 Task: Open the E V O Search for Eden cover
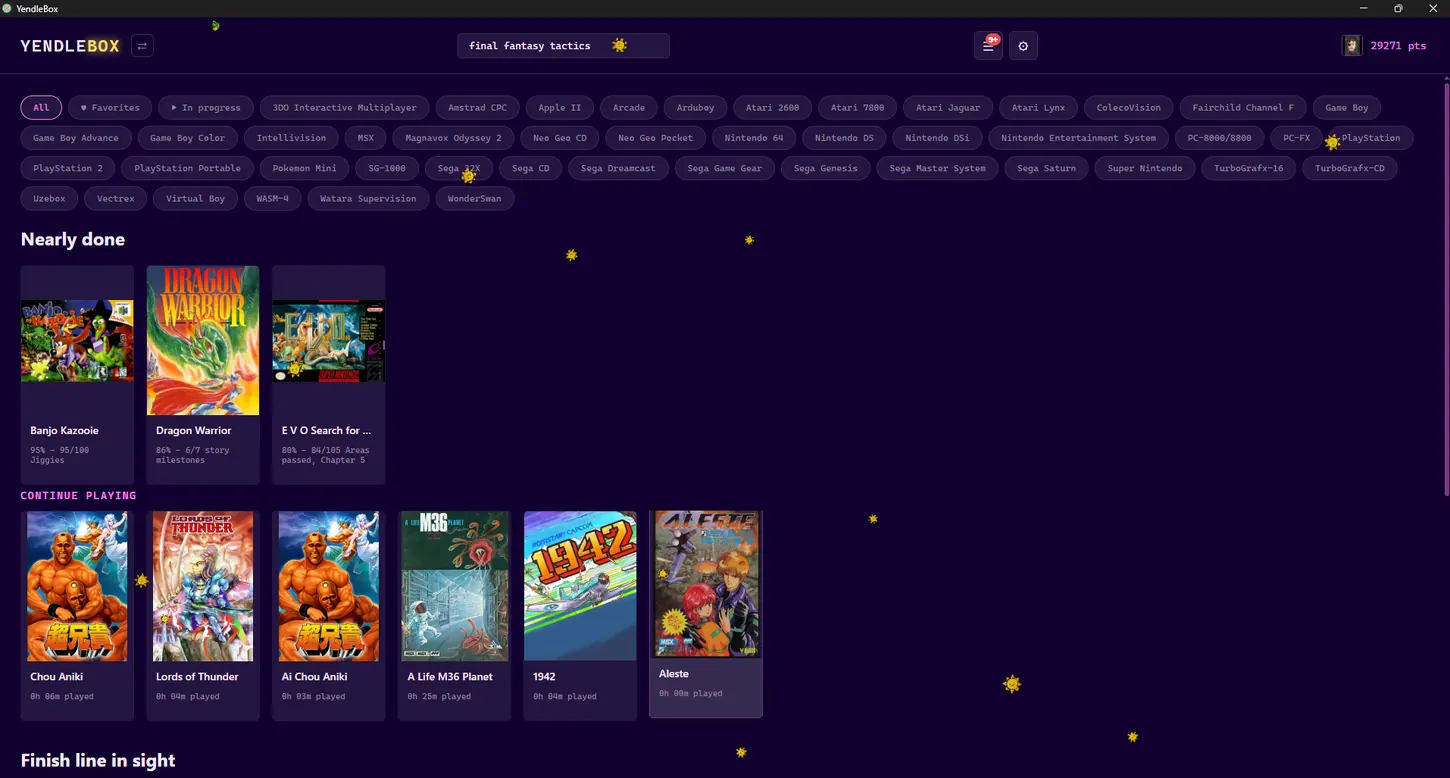pos(329,341)
